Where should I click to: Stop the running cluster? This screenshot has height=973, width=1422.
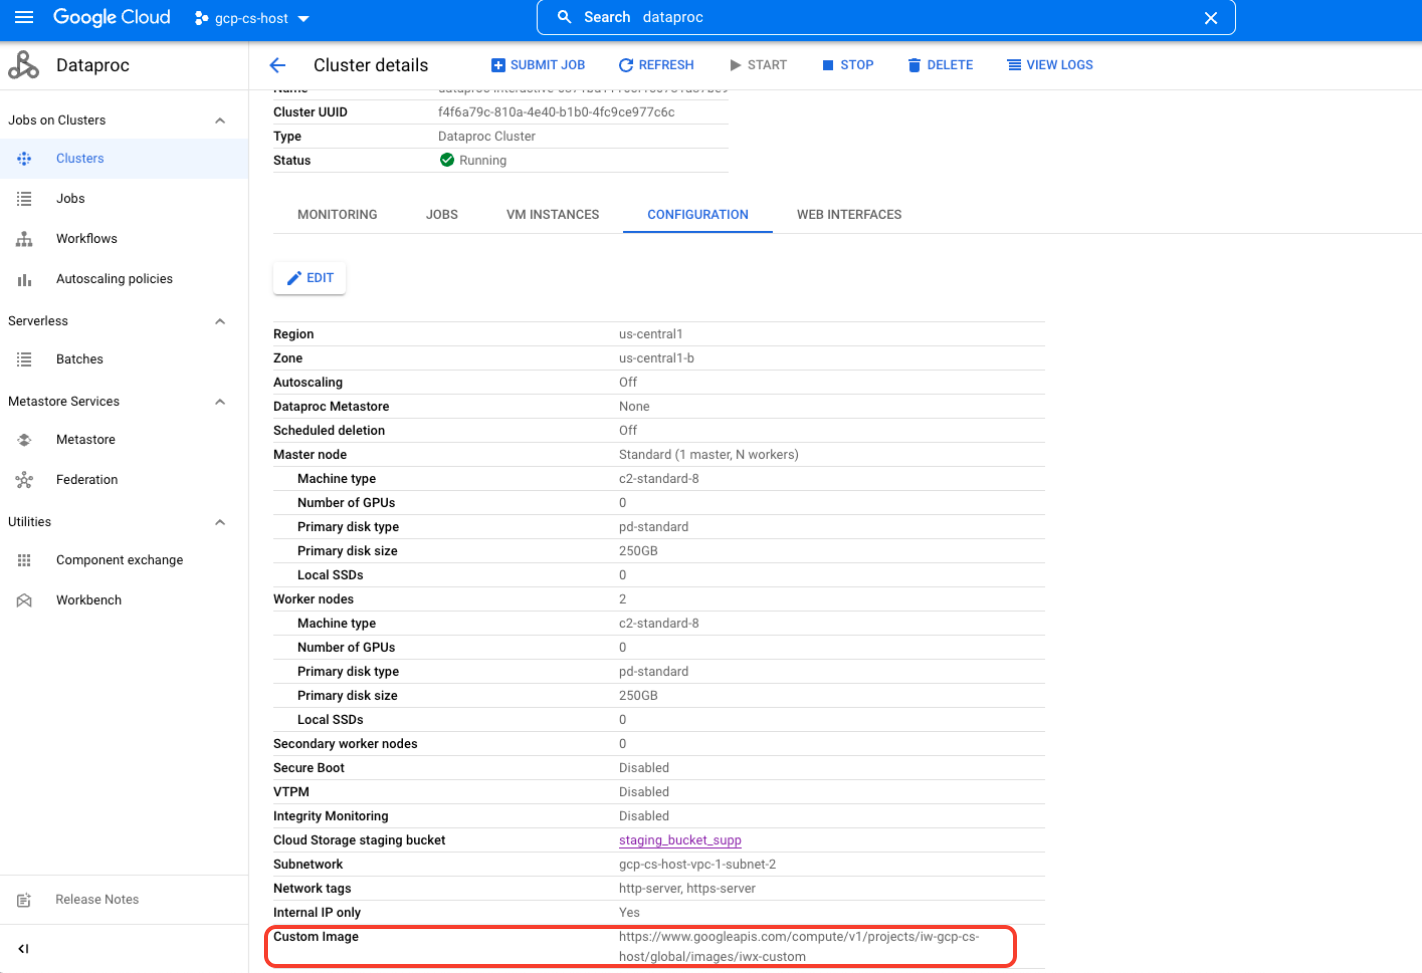click(x=848, y=65)
